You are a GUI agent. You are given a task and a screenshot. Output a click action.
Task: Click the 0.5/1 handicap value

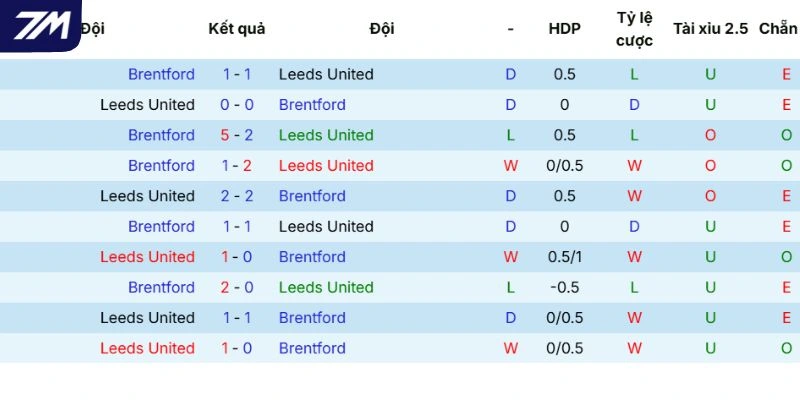[x=564, y=257]
